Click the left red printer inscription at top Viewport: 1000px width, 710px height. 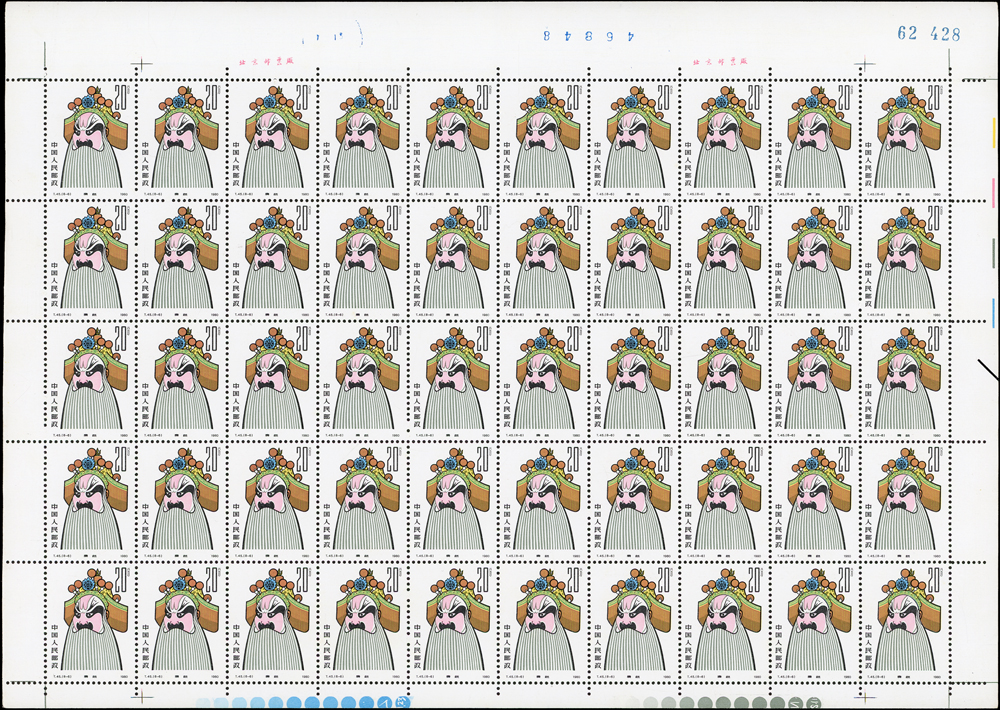[x=265, y=61]
